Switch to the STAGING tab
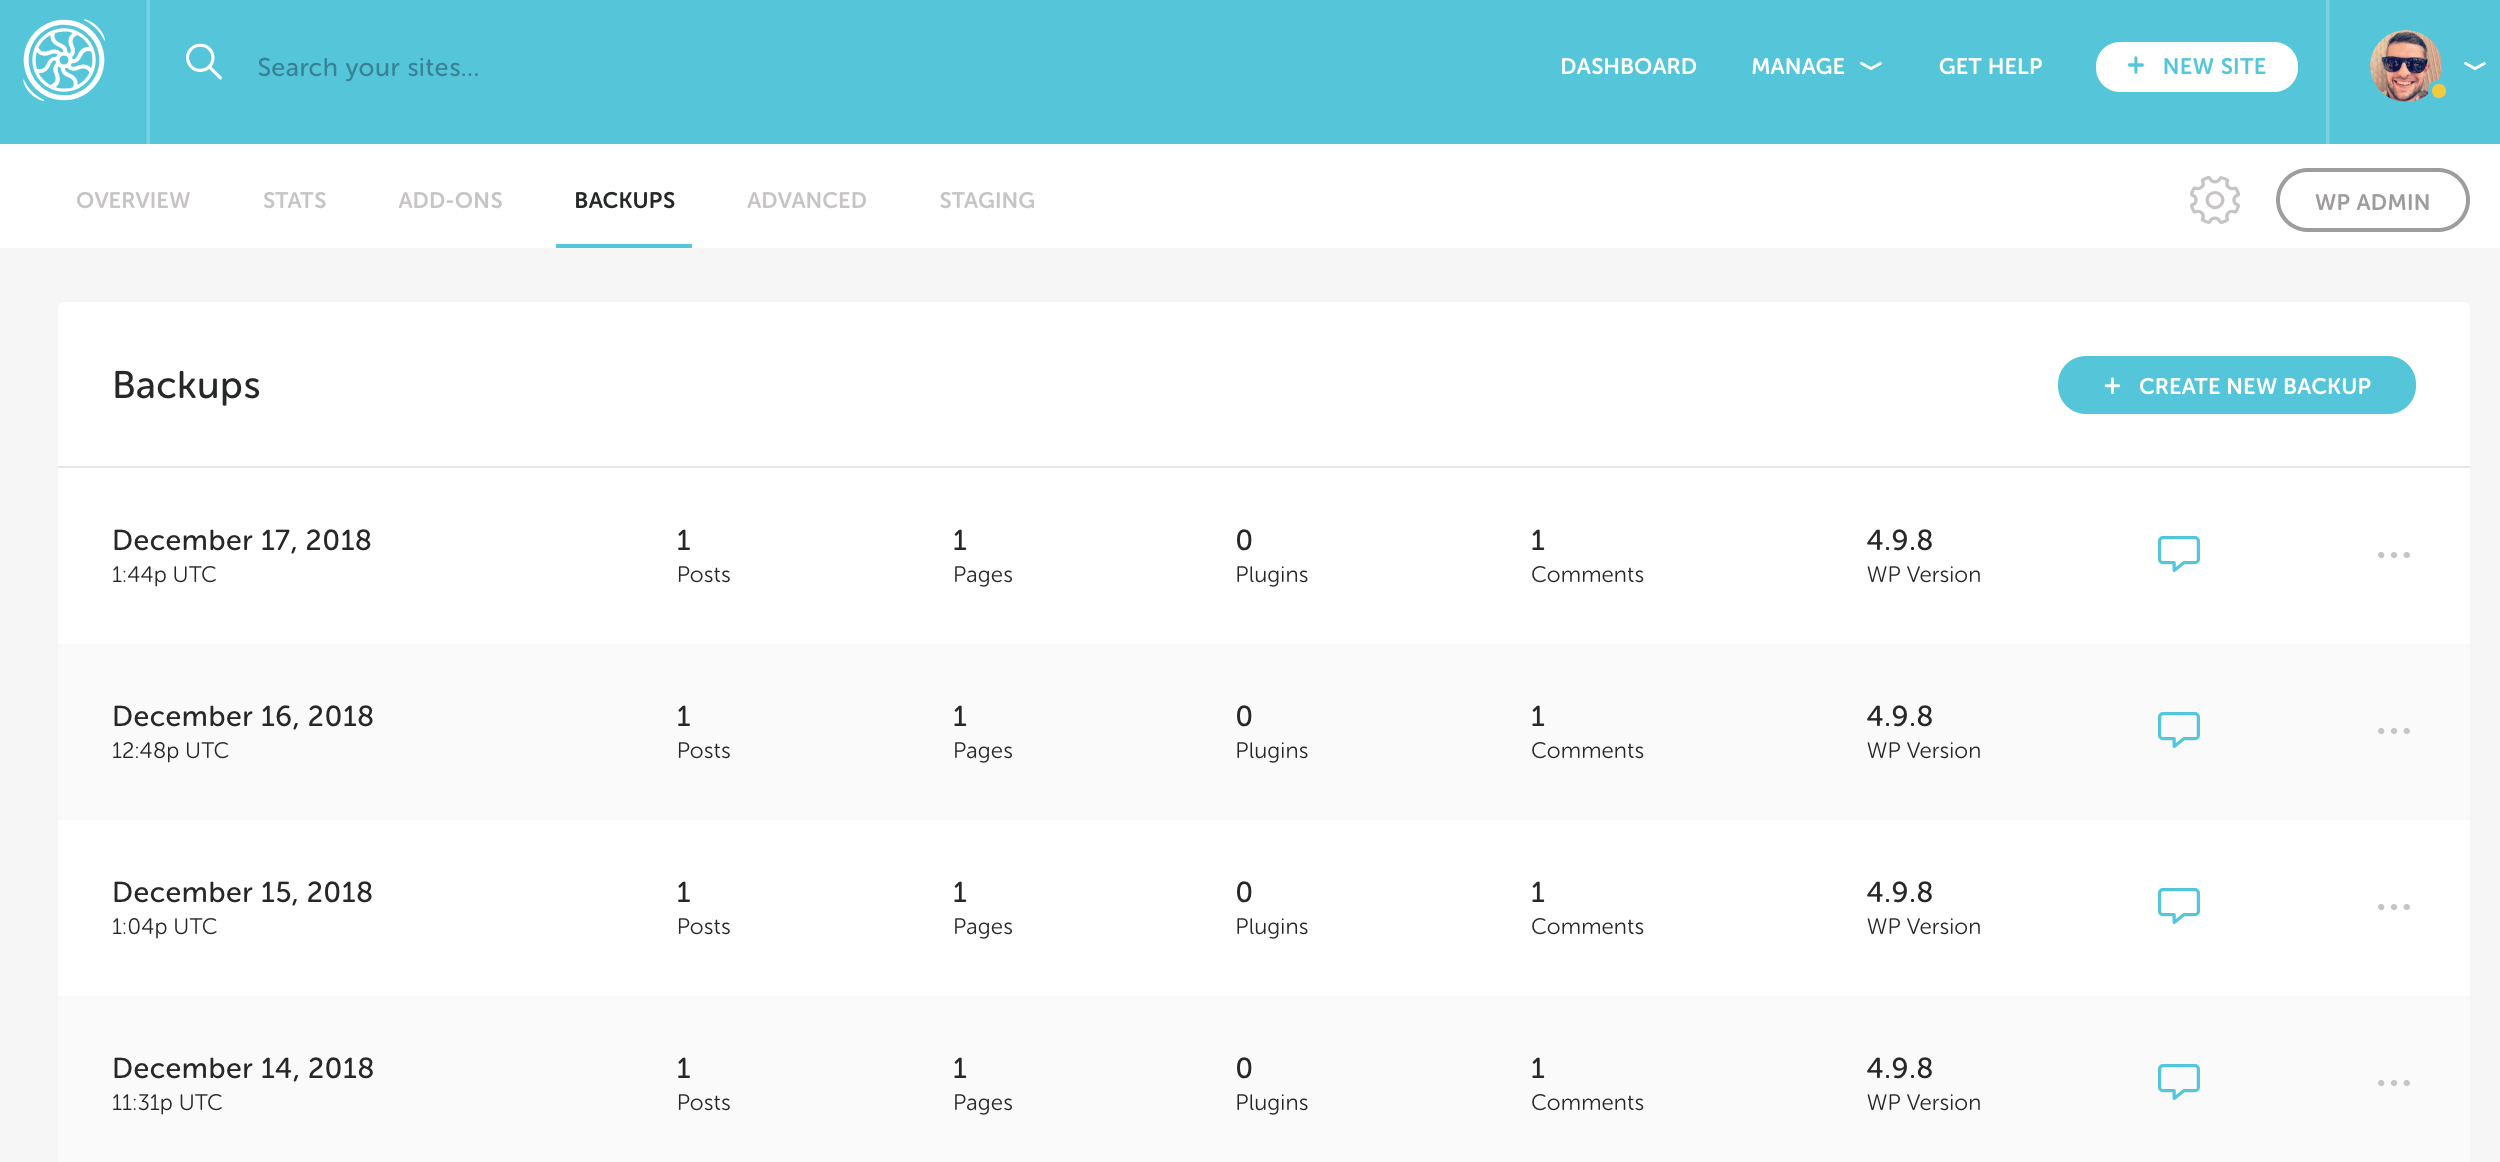Screen dimensions: 2500x1162 pyautogui.click(x=987, y=199)
